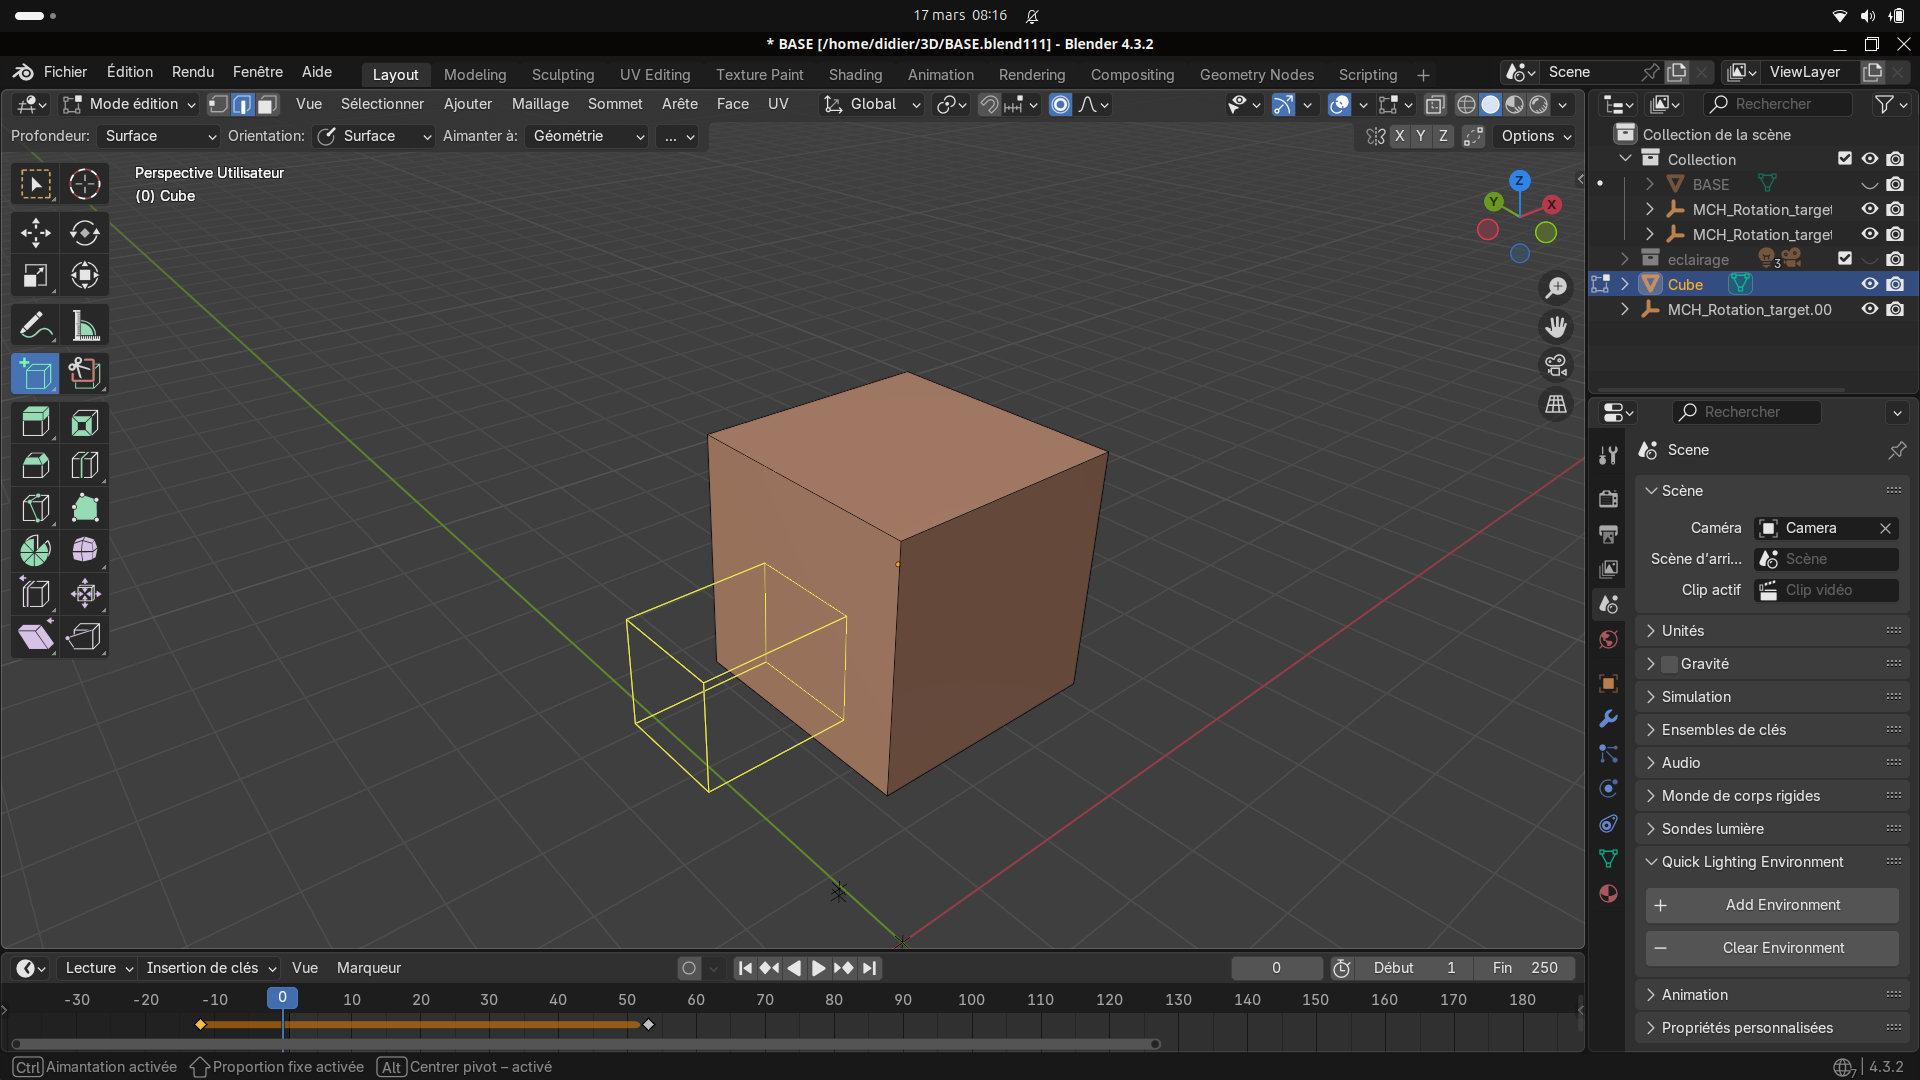
Task: Switch to the Sculpting workspace tab
Action: tap(562, 75)
